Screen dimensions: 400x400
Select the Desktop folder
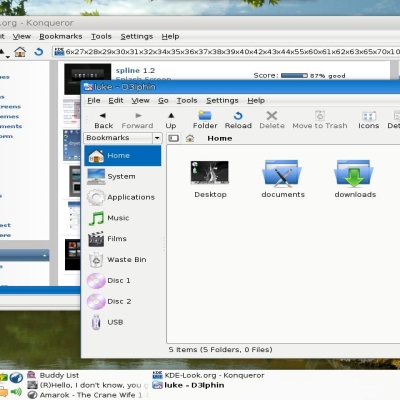pos(210,179)
